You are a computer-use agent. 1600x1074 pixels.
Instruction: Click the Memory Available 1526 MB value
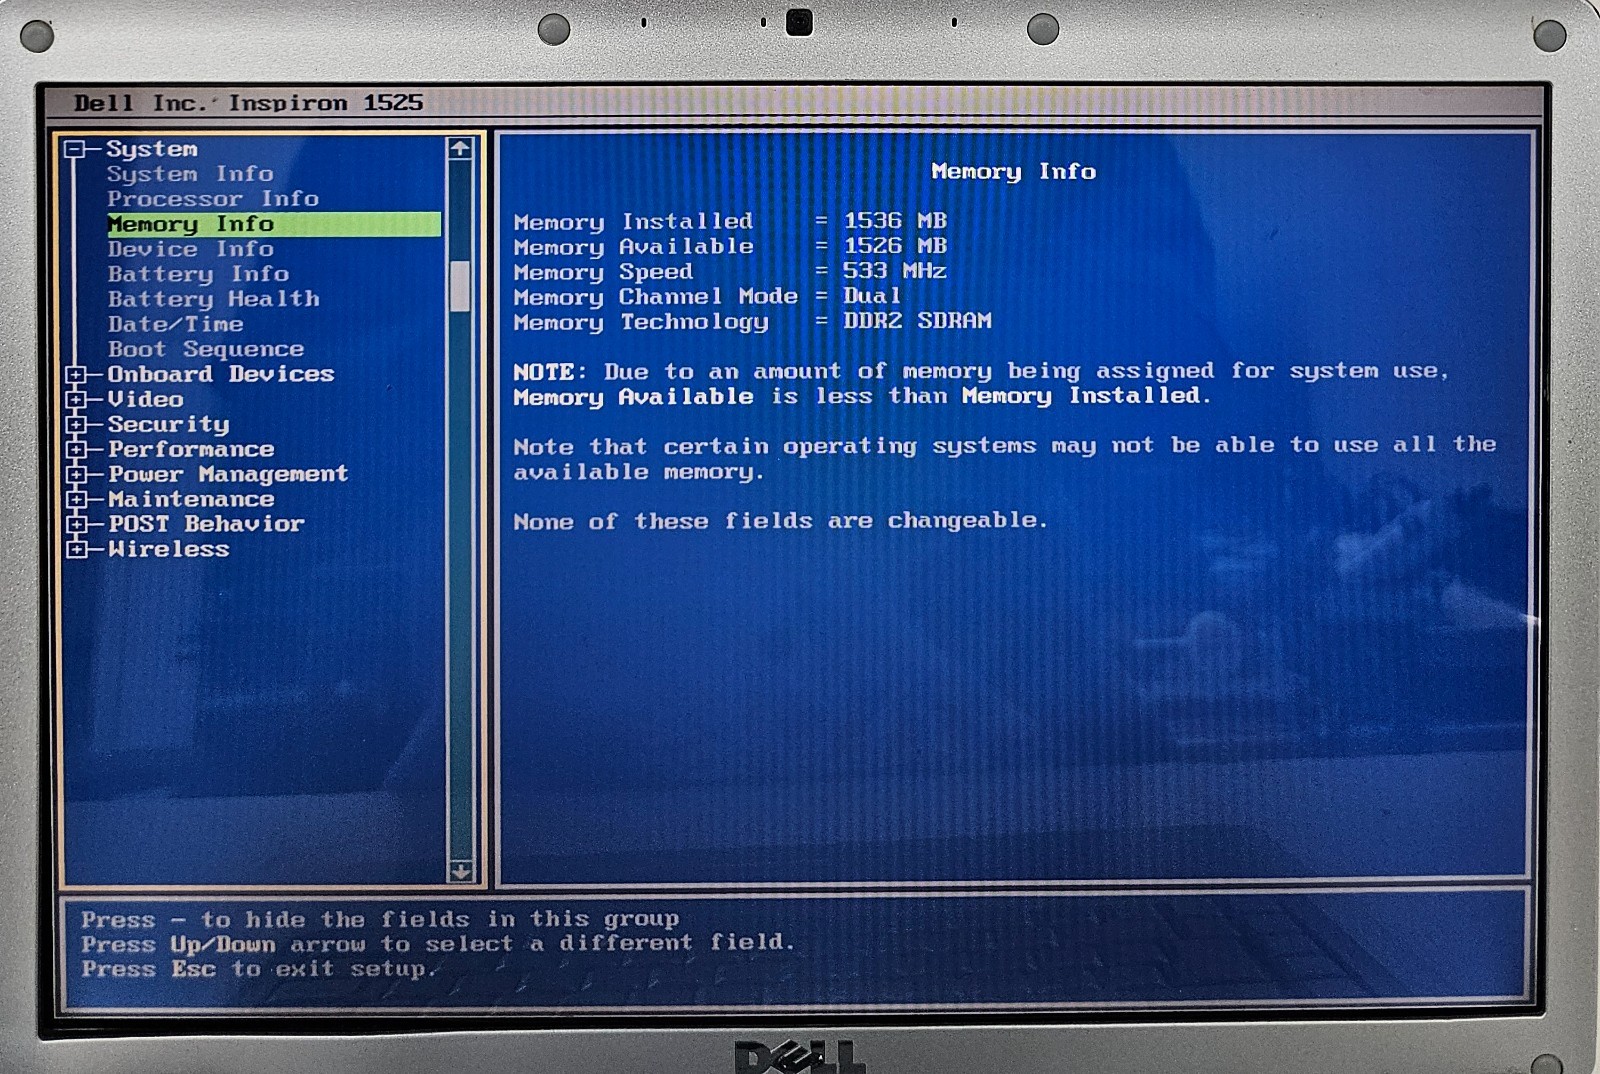pyautogui.click(x=895, y=246)
